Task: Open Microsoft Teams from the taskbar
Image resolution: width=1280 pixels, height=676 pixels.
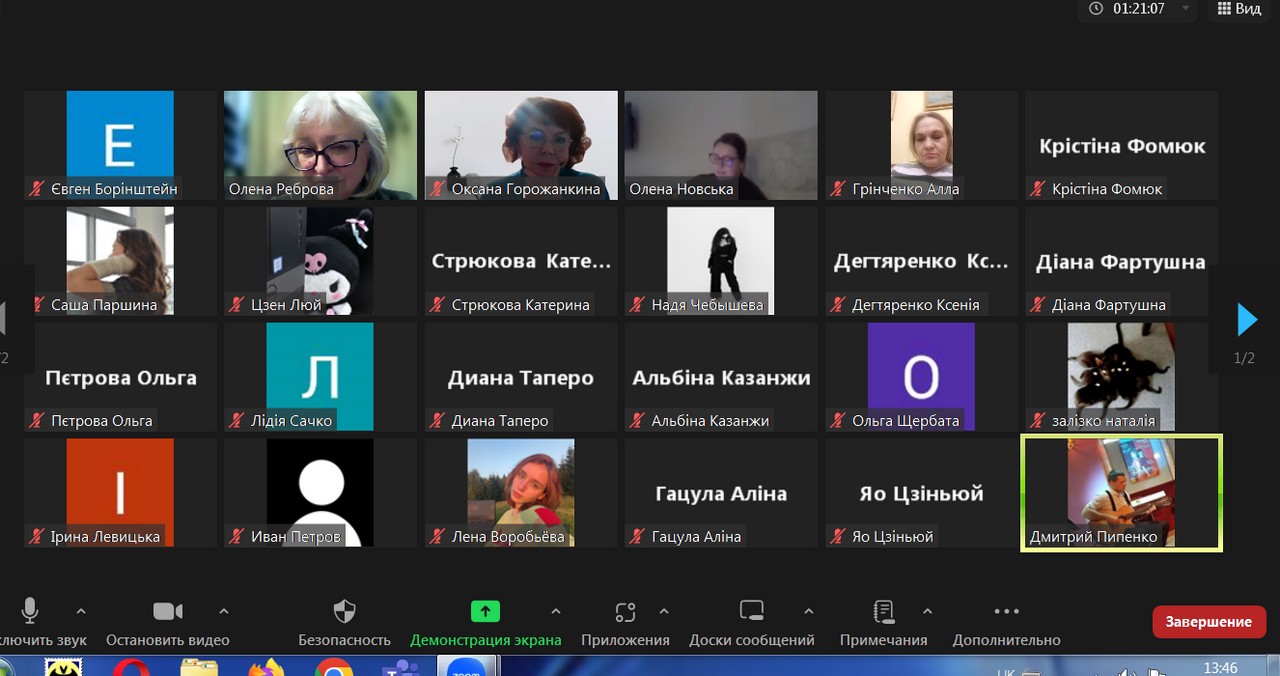Action: pos(402,668)
